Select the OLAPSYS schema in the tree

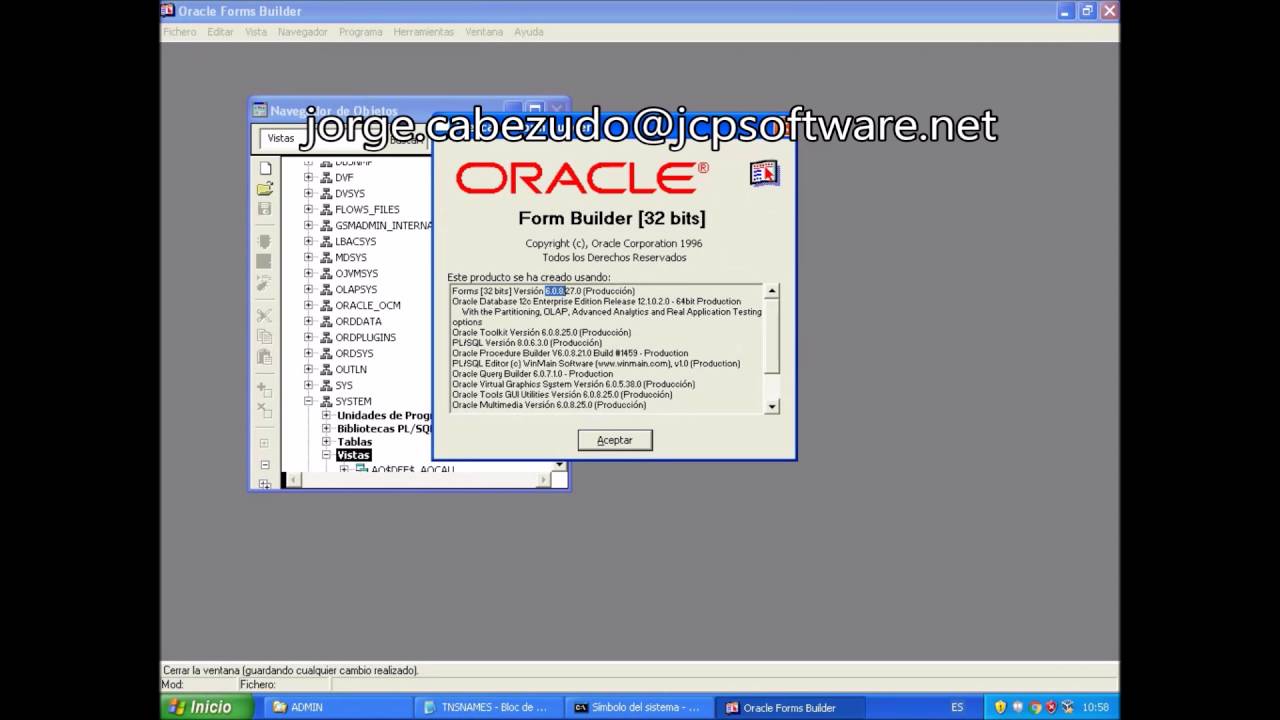pyautogui.click(x=356, y=289)
